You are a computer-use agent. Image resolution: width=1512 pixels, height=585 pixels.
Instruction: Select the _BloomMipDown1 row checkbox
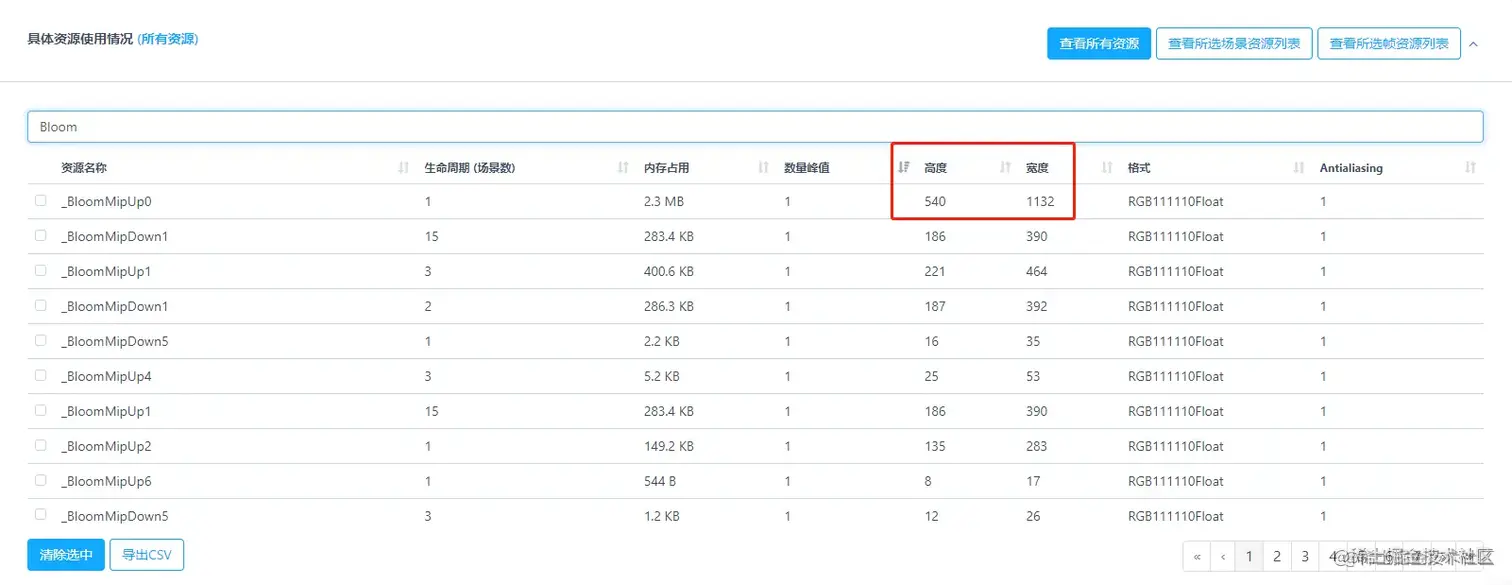click(40, 235)
